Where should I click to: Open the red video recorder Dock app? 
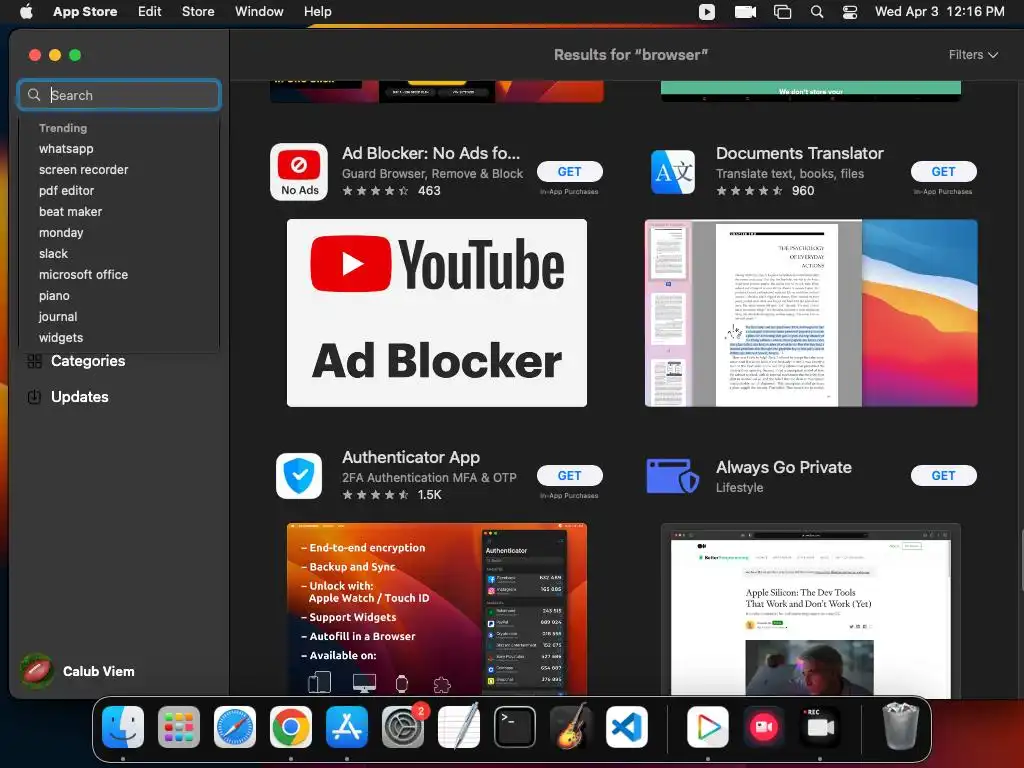click(x=764, y=727)
